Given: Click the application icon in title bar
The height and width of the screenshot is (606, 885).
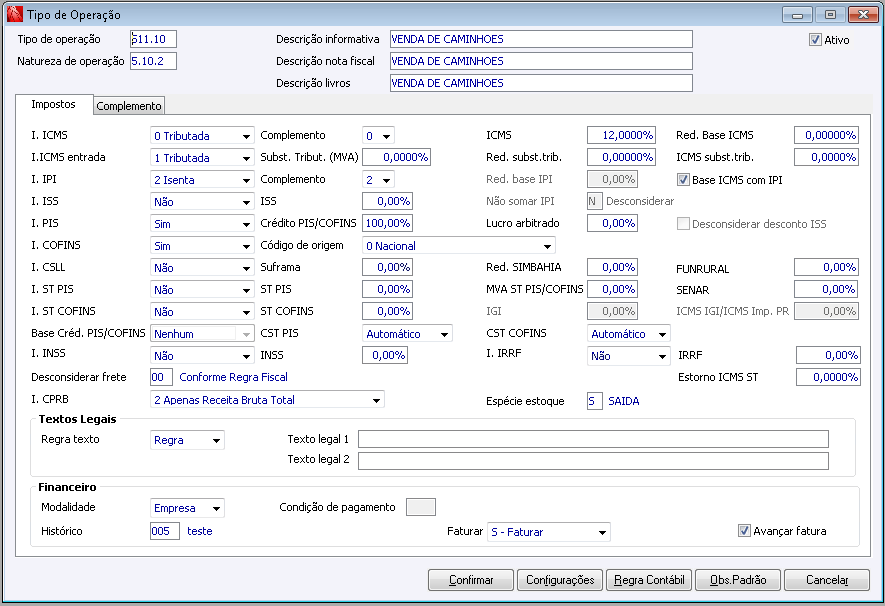Looking at the screenshot, I should pos(14,15).
